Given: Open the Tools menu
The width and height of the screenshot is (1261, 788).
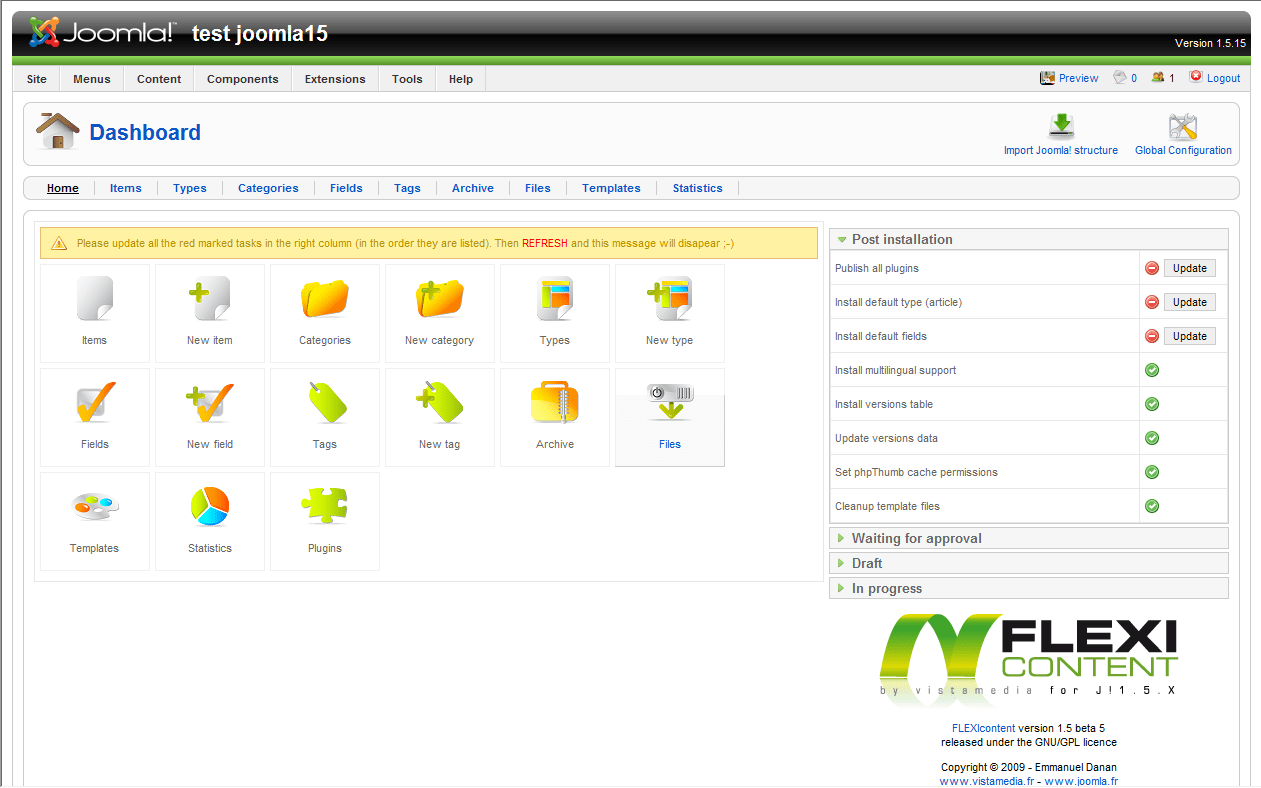Looking at the screenshot, I should [407, 79].
